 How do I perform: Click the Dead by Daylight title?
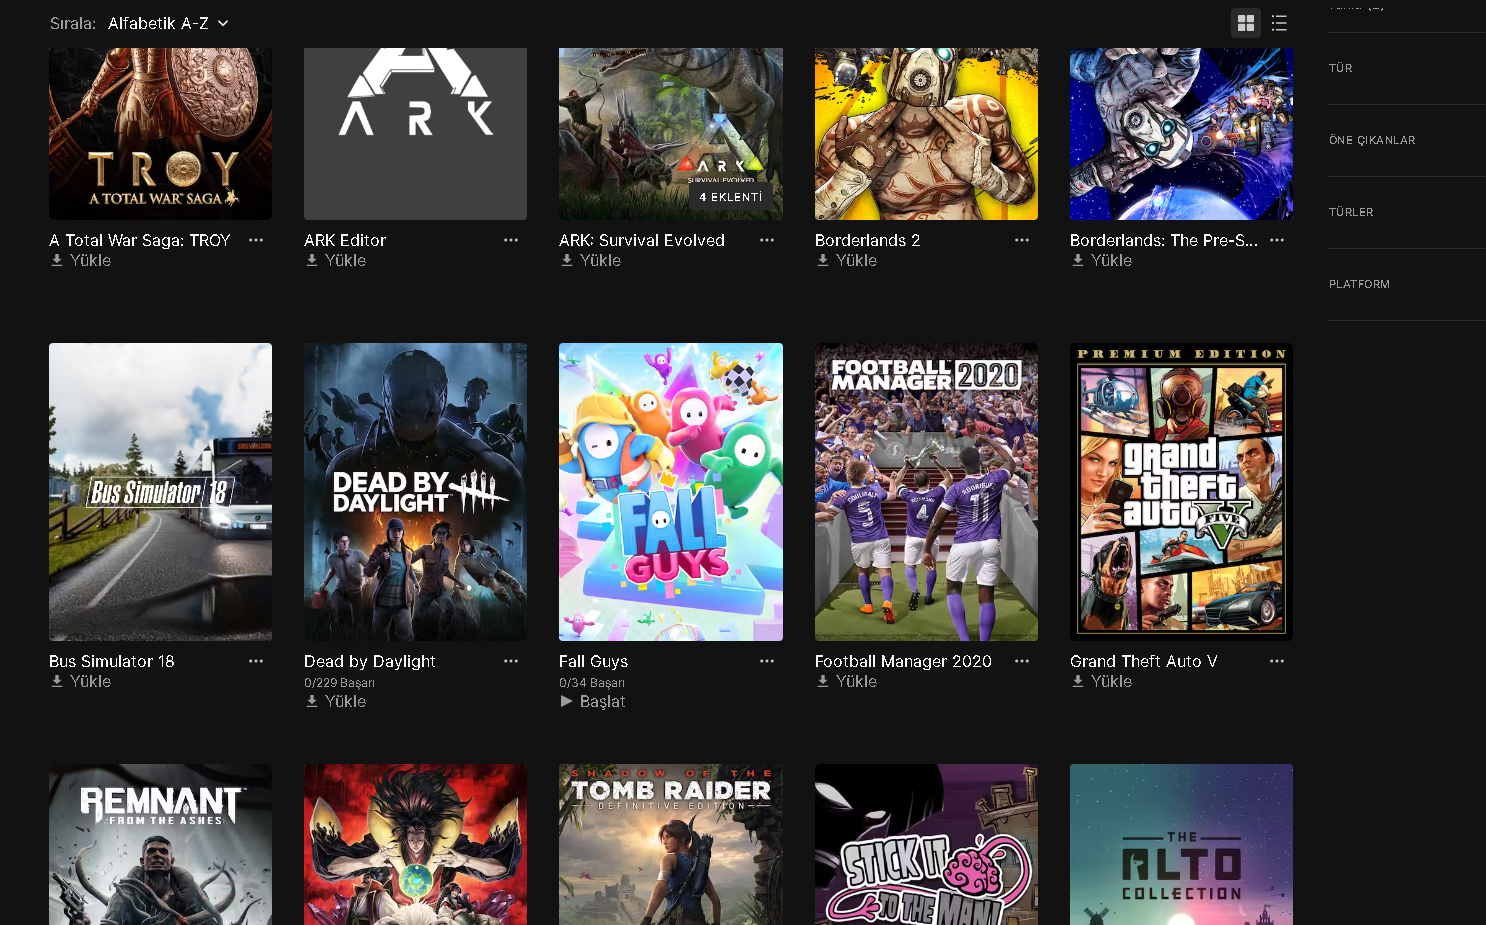point(370,661)
